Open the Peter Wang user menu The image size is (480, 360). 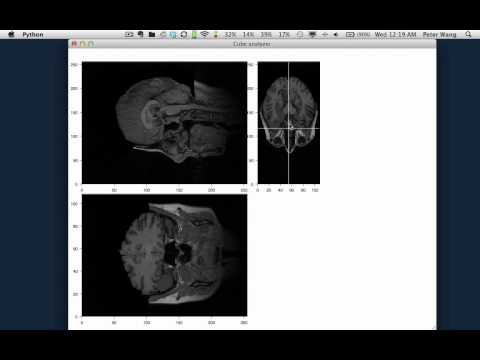coord(439,35)
